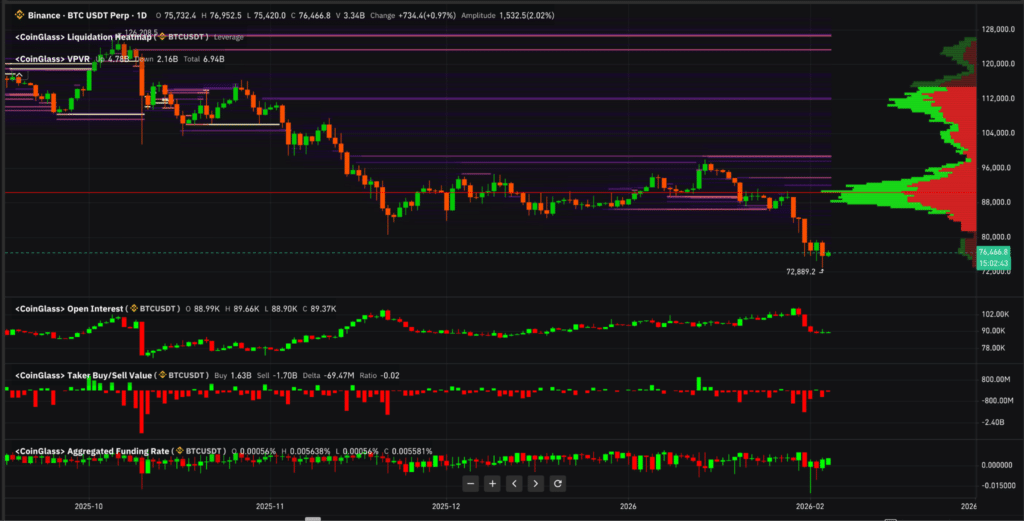
Task: Click the Taker Buy 1.63B value
Action: (233, 375)
